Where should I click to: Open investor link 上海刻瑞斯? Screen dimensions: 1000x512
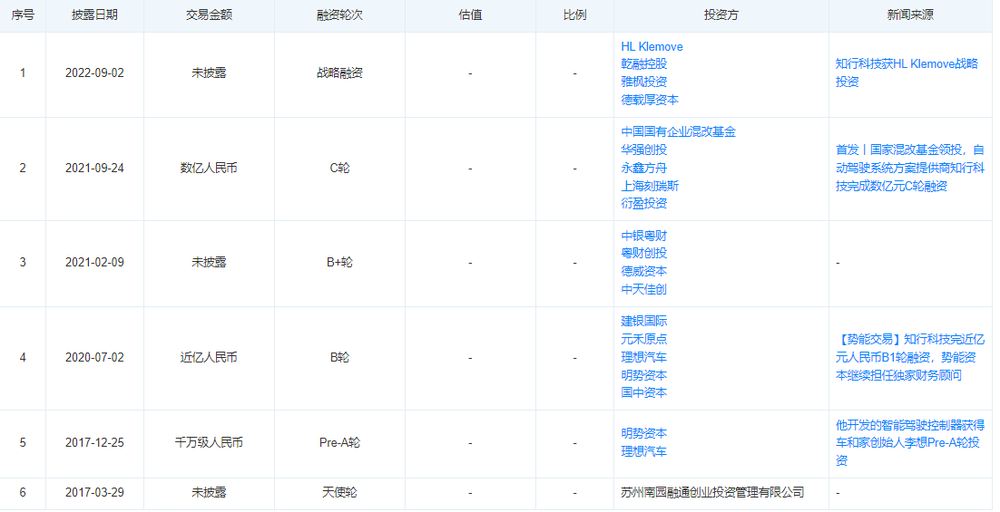point(650,186)
